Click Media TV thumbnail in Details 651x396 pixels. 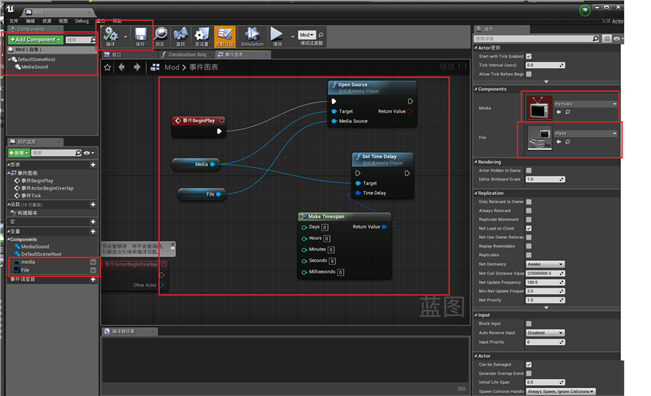click(539, 108)
